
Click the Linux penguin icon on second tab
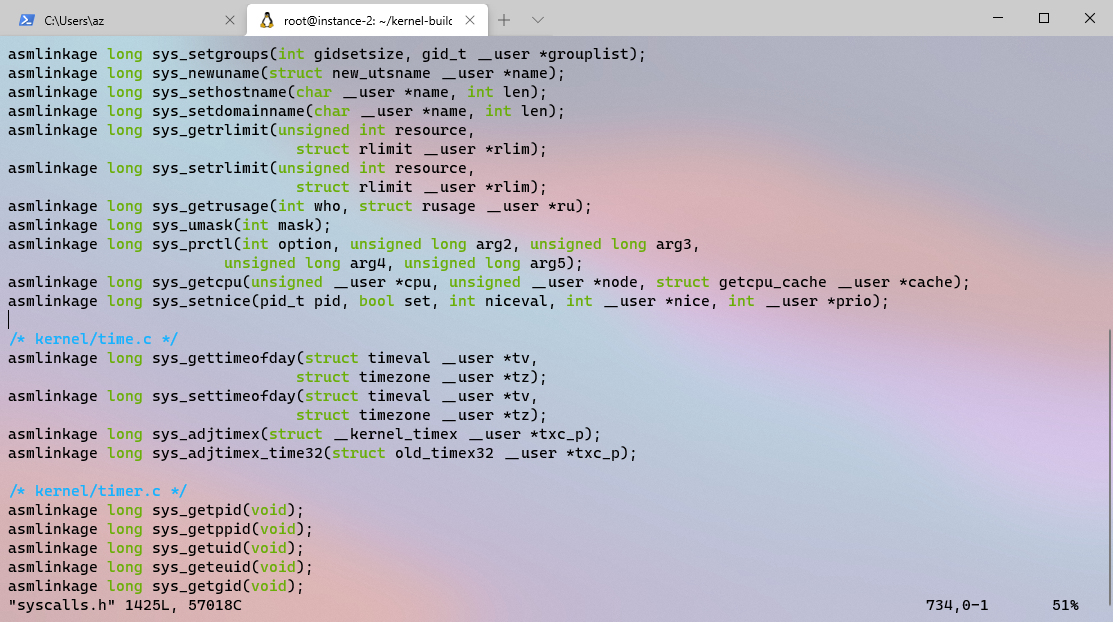267,20
